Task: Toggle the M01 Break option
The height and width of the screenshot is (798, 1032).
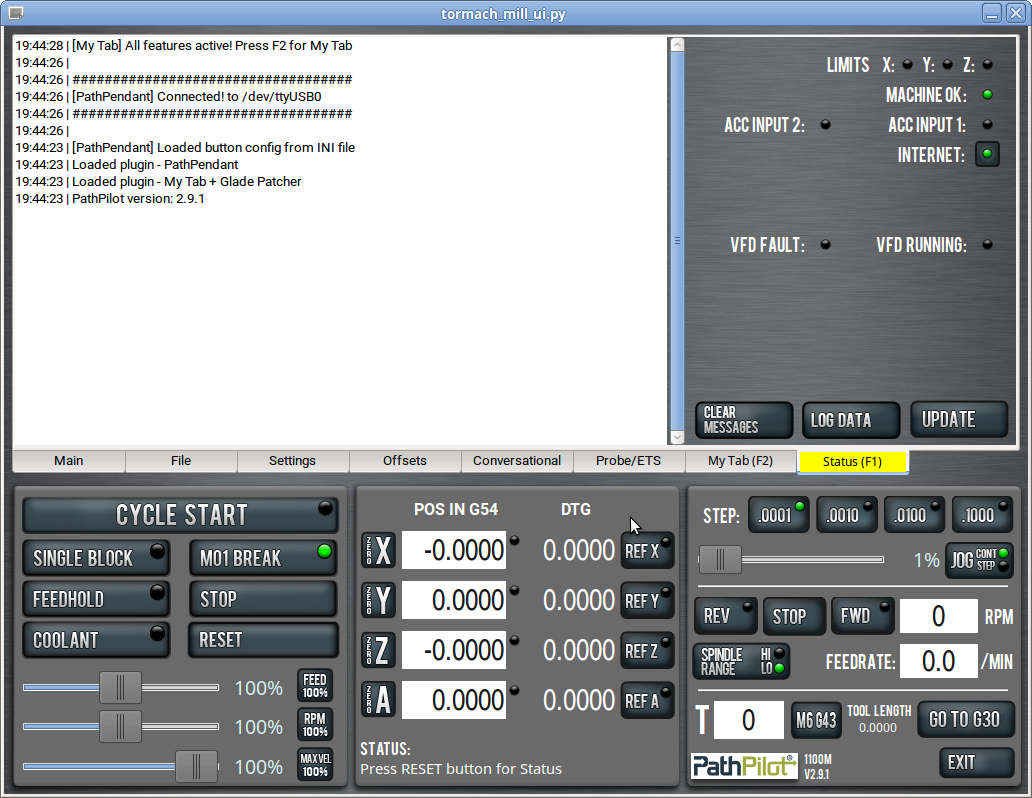Action: pos(262,558)
